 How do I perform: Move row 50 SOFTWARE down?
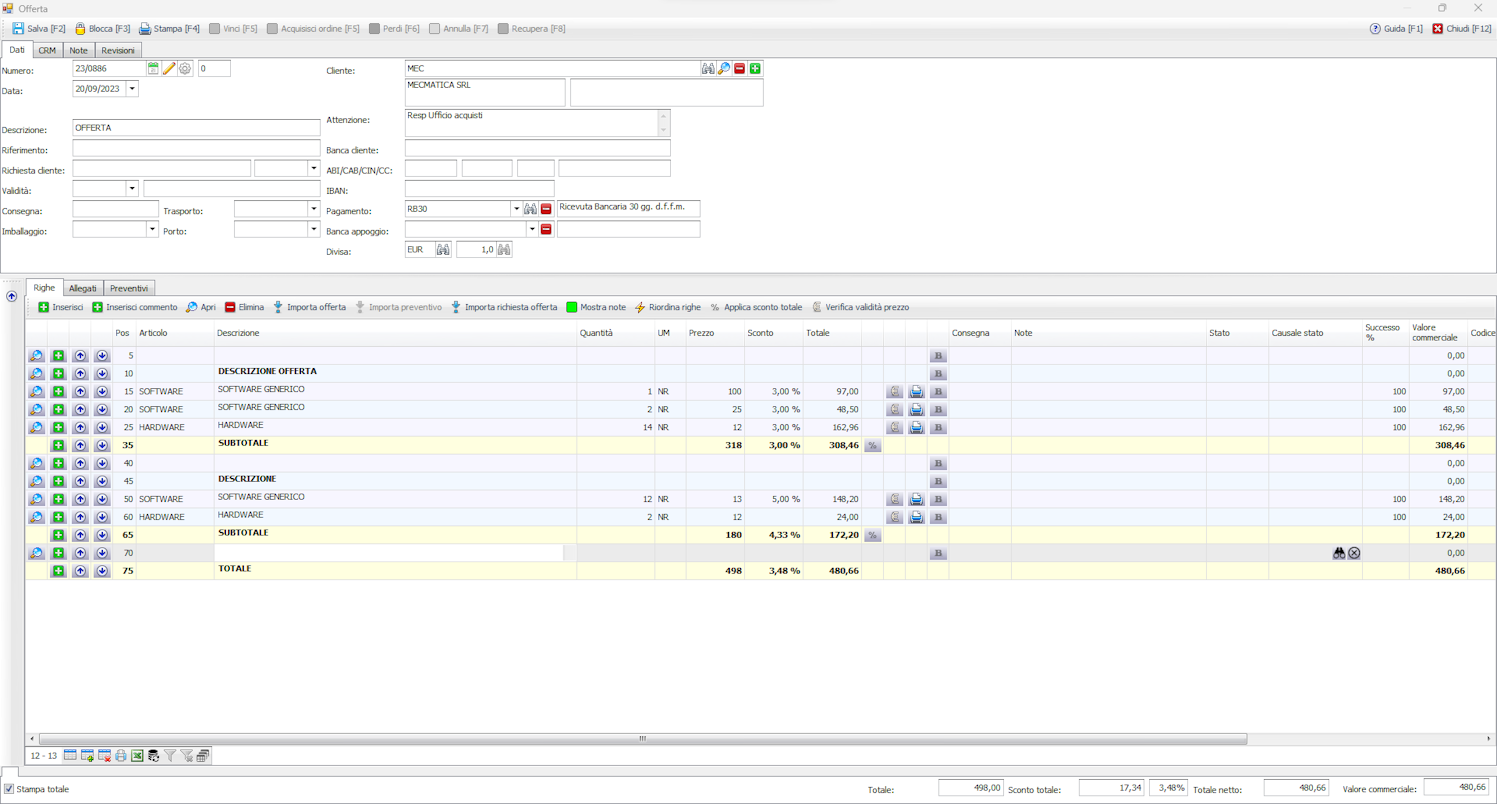point(102,499)
